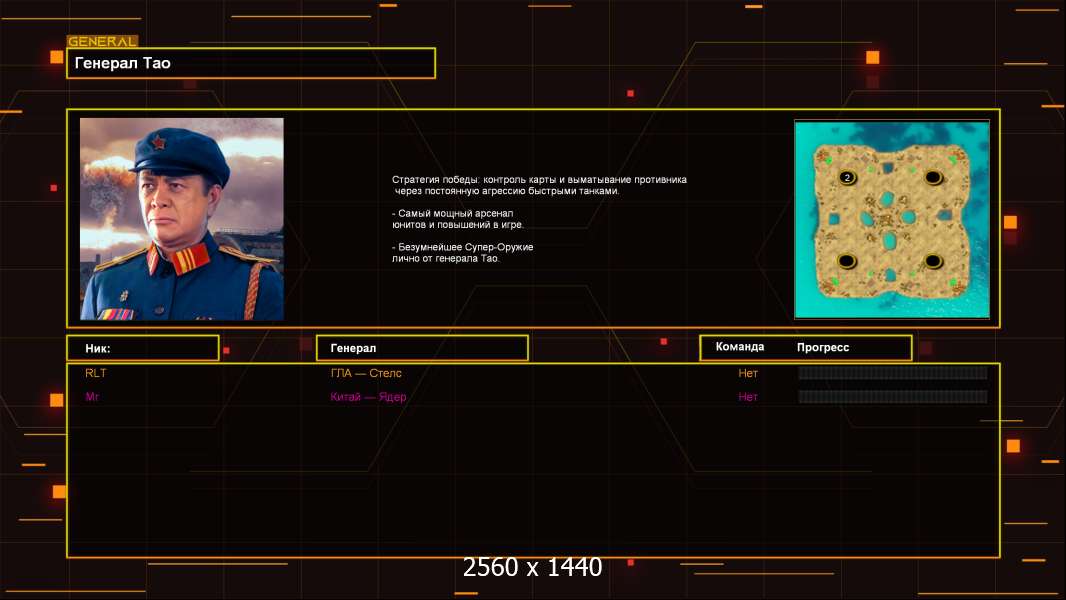
Task: Select the bottom-right start position on map
Action: coord(933,260)
